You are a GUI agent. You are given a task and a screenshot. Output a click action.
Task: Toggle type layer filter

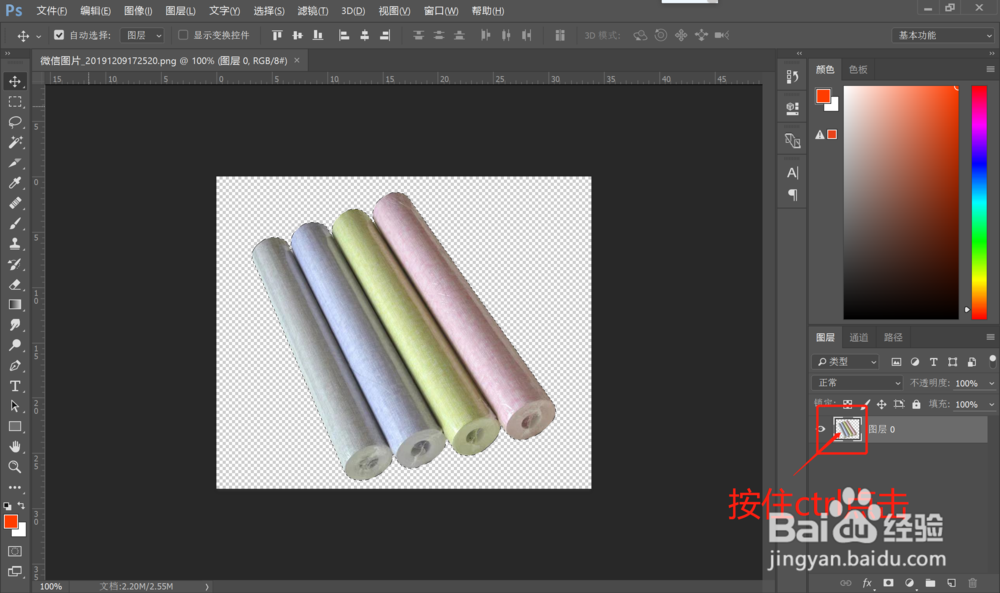point(934,362)
